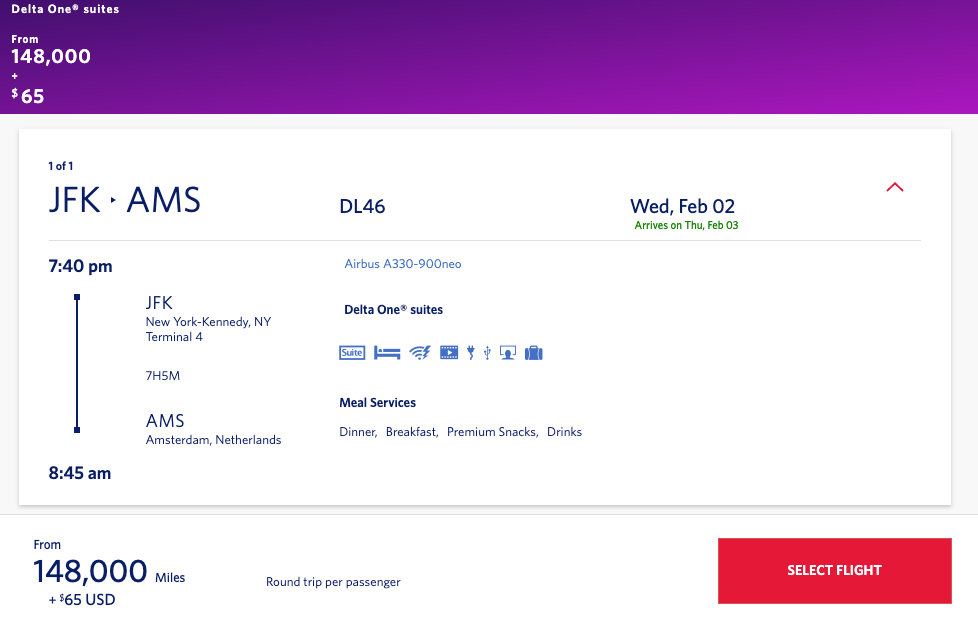Screen dimensions: 978x621
Task: Click the Wed, Feb 02 date
Action: point(682,207)
